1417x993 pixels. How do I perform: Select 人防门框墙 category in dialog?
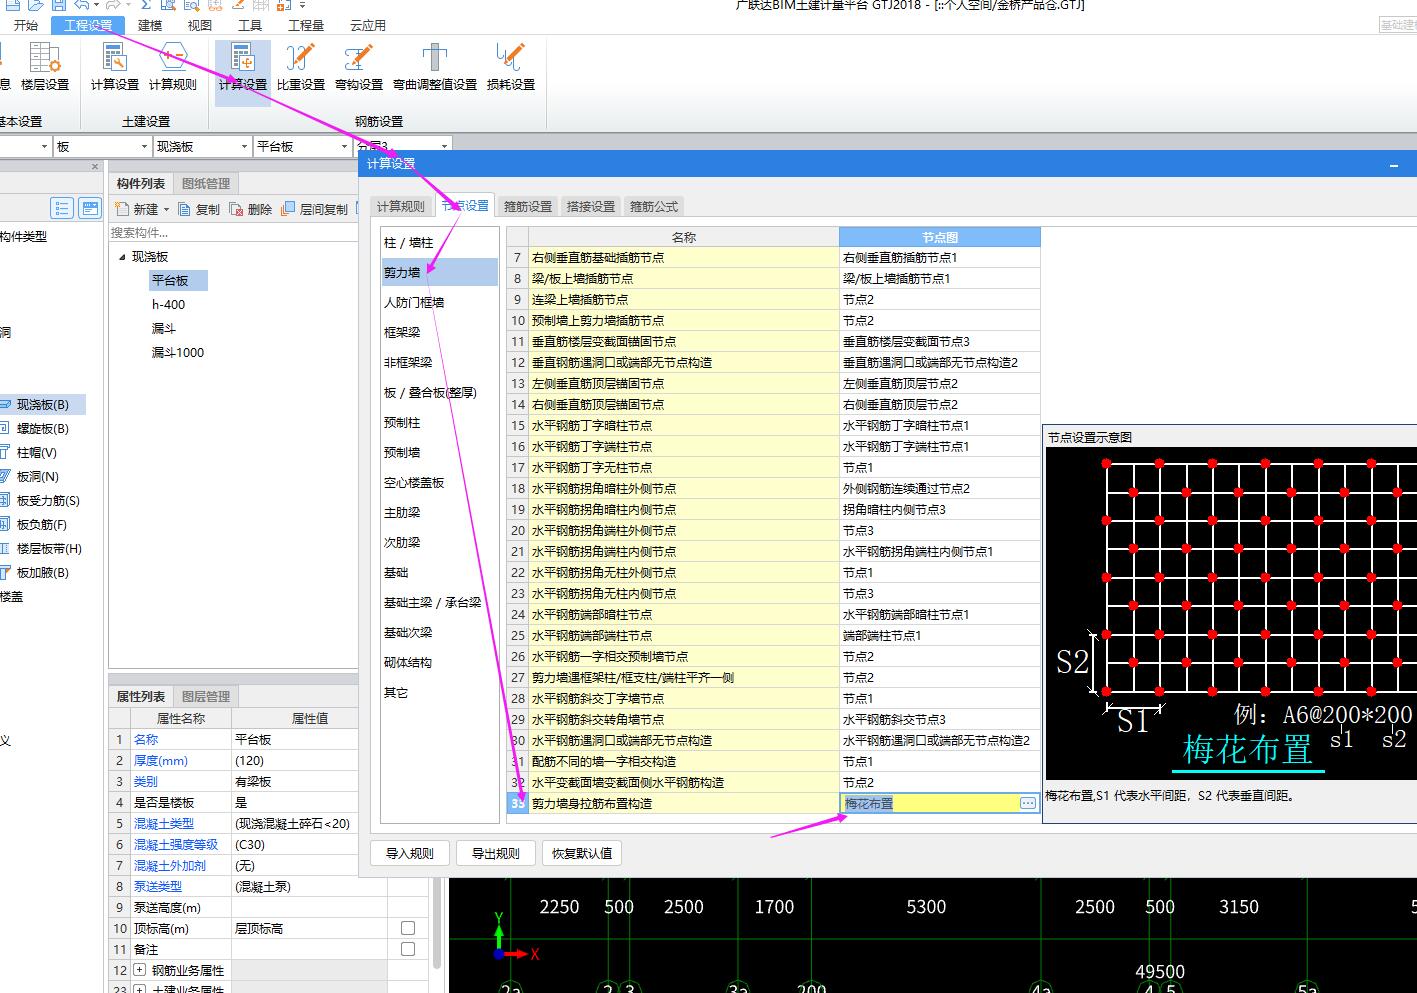click(439, 302)
